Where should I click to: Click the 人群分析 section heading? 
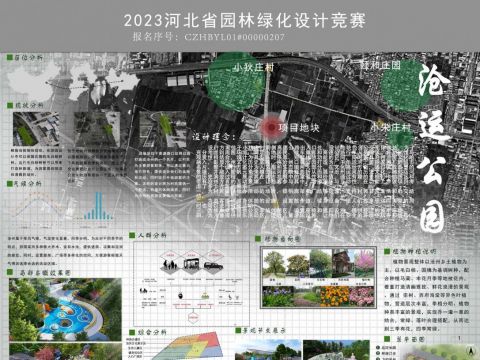pos(152,235)
